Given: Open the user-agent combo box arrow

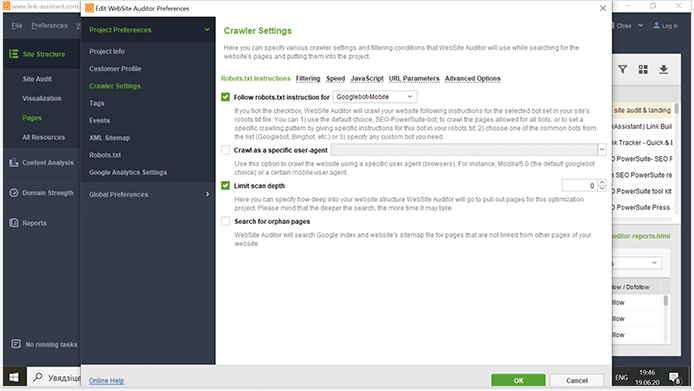Looking at the screenshot, I should [601, 150].
